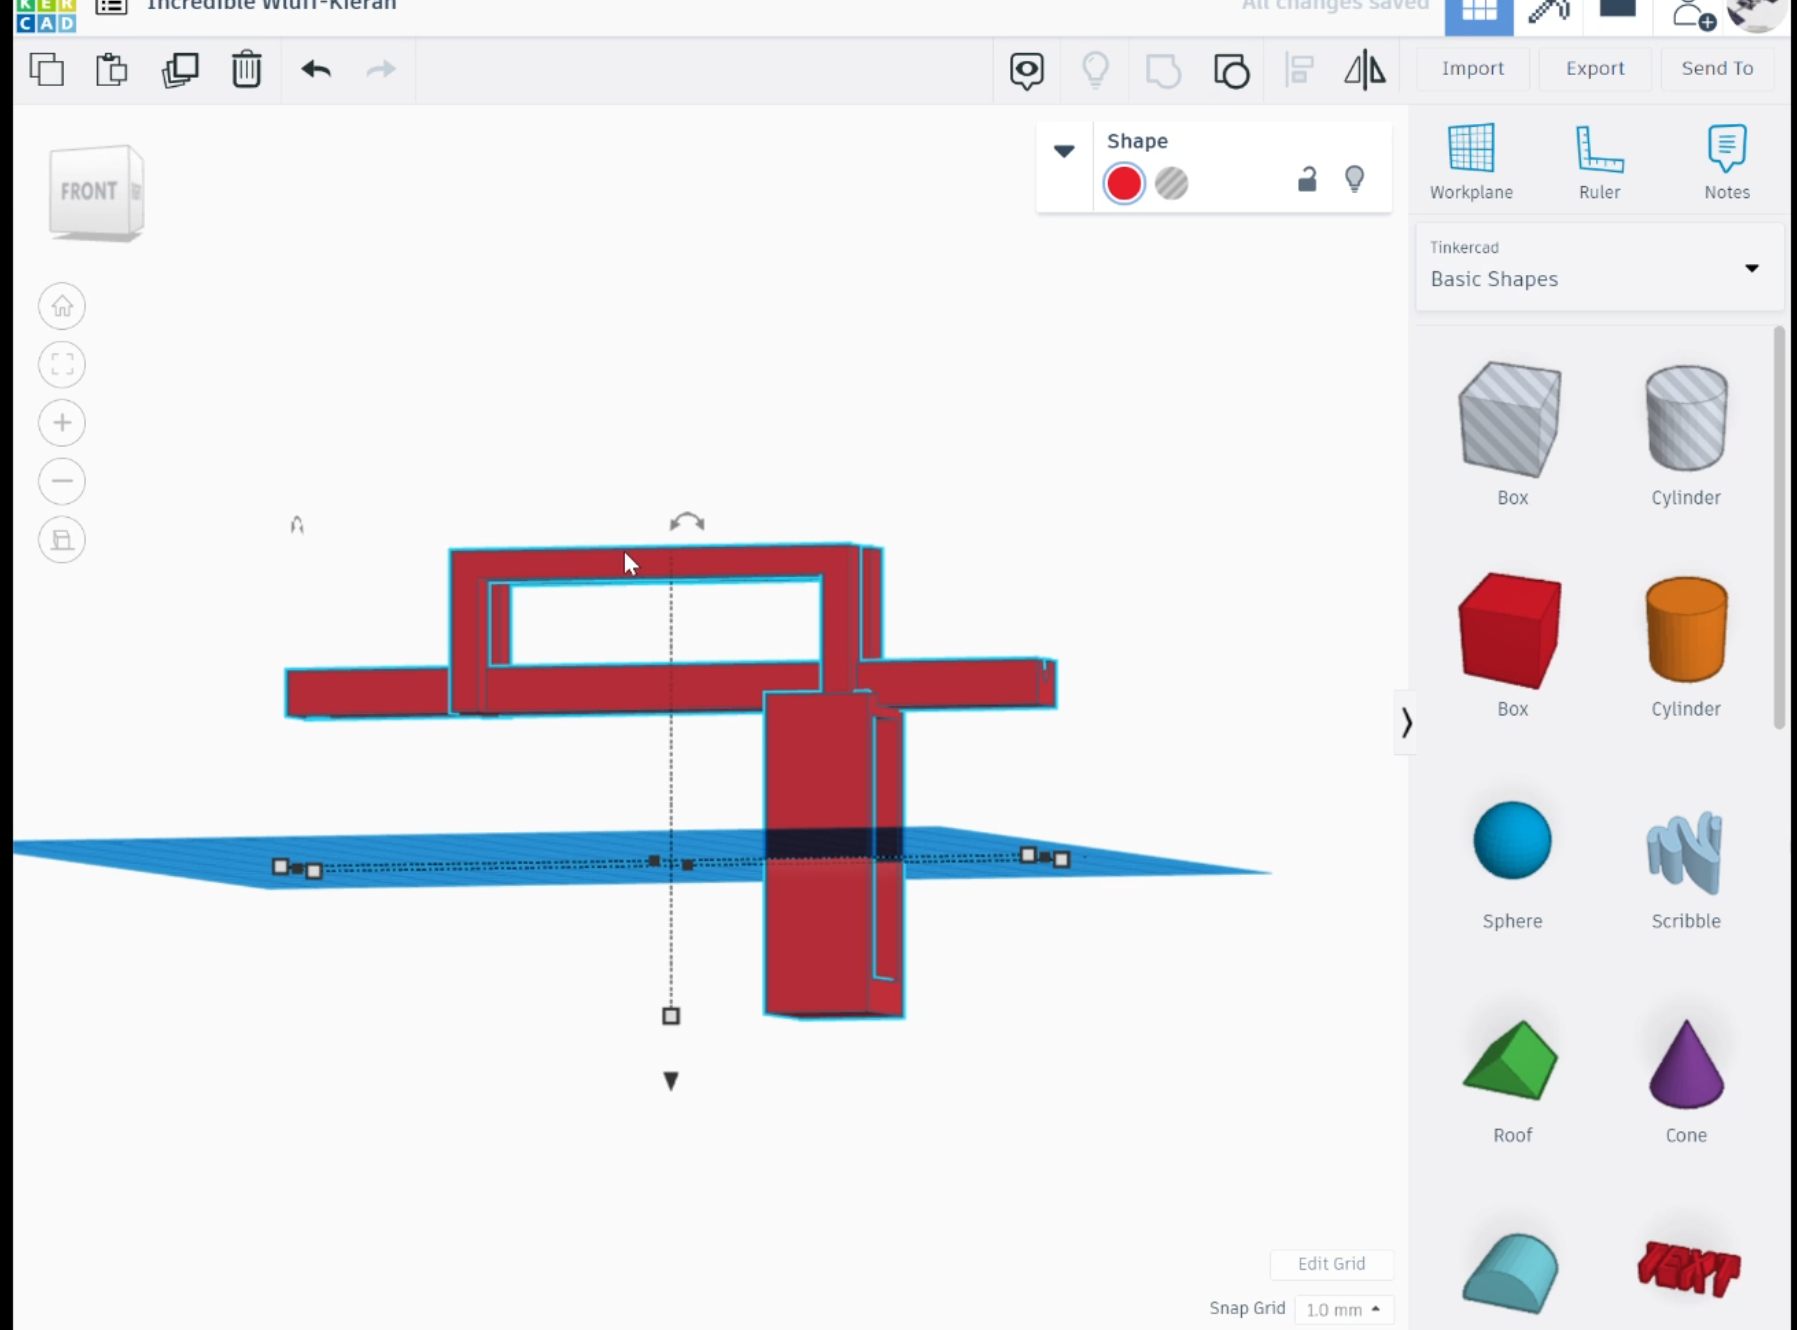Switch to the Bricks view

coord(1617,9)
